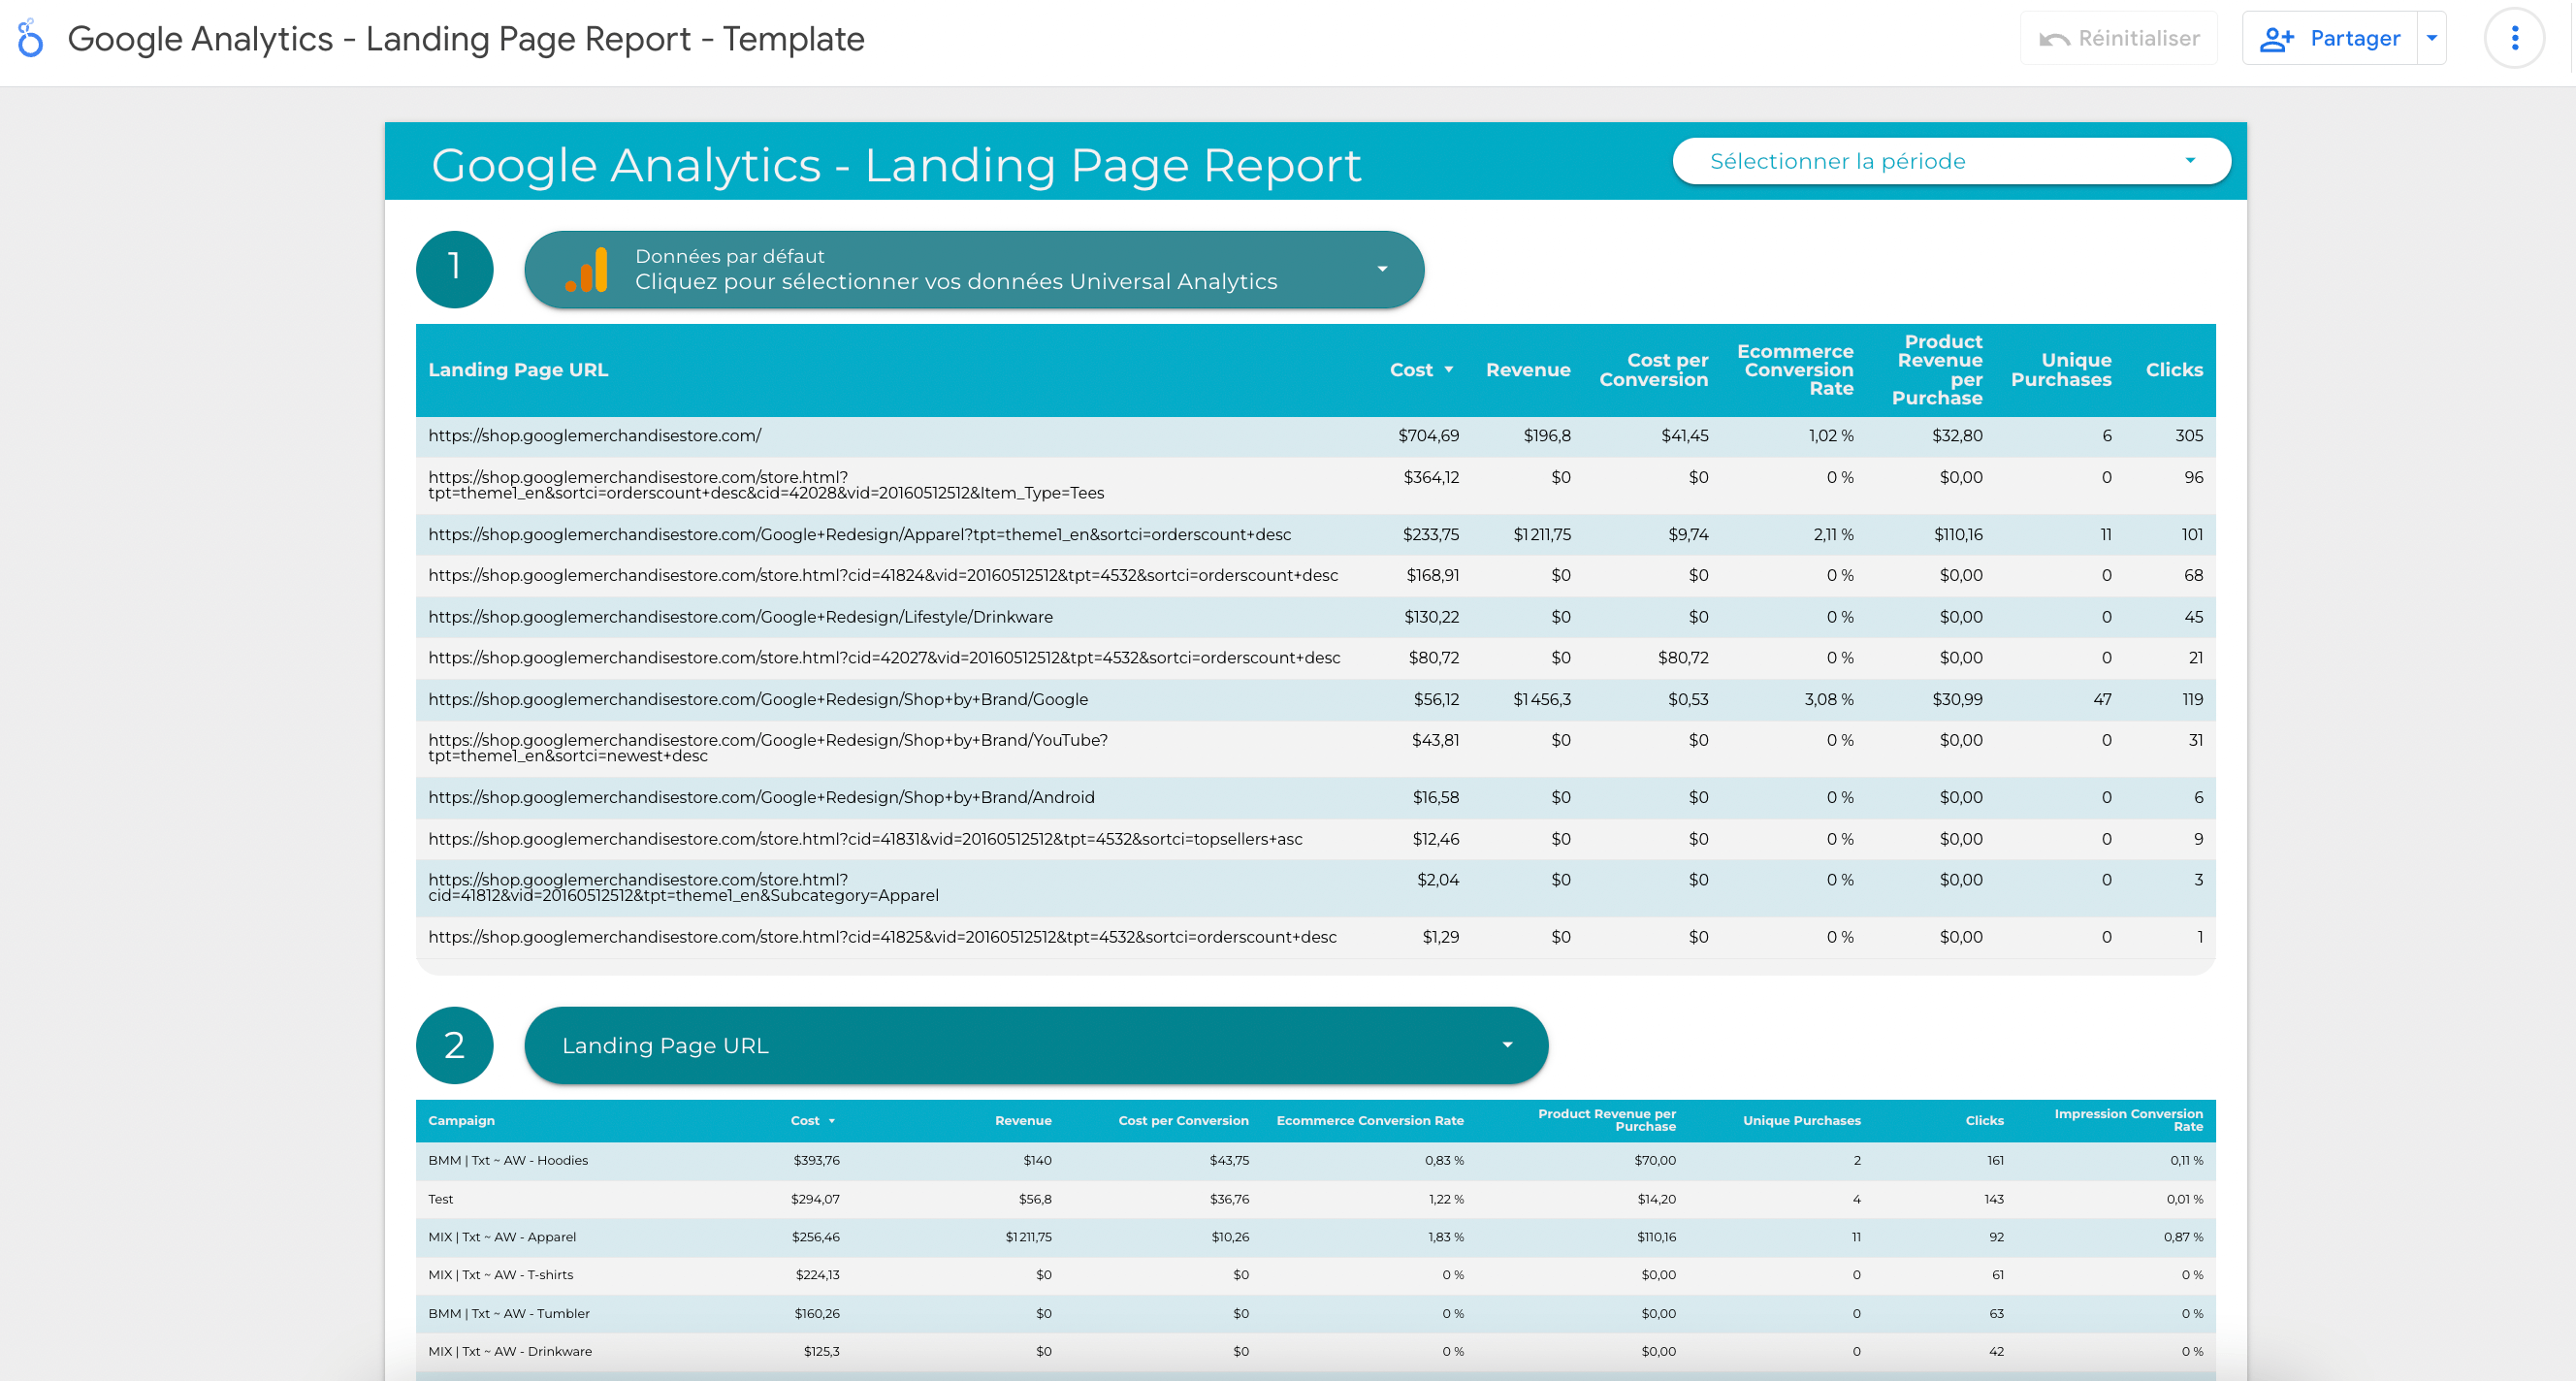
Task: Click the report title Google Analytics - Landing Page Report - Template
Action: (x=466, y=39)
